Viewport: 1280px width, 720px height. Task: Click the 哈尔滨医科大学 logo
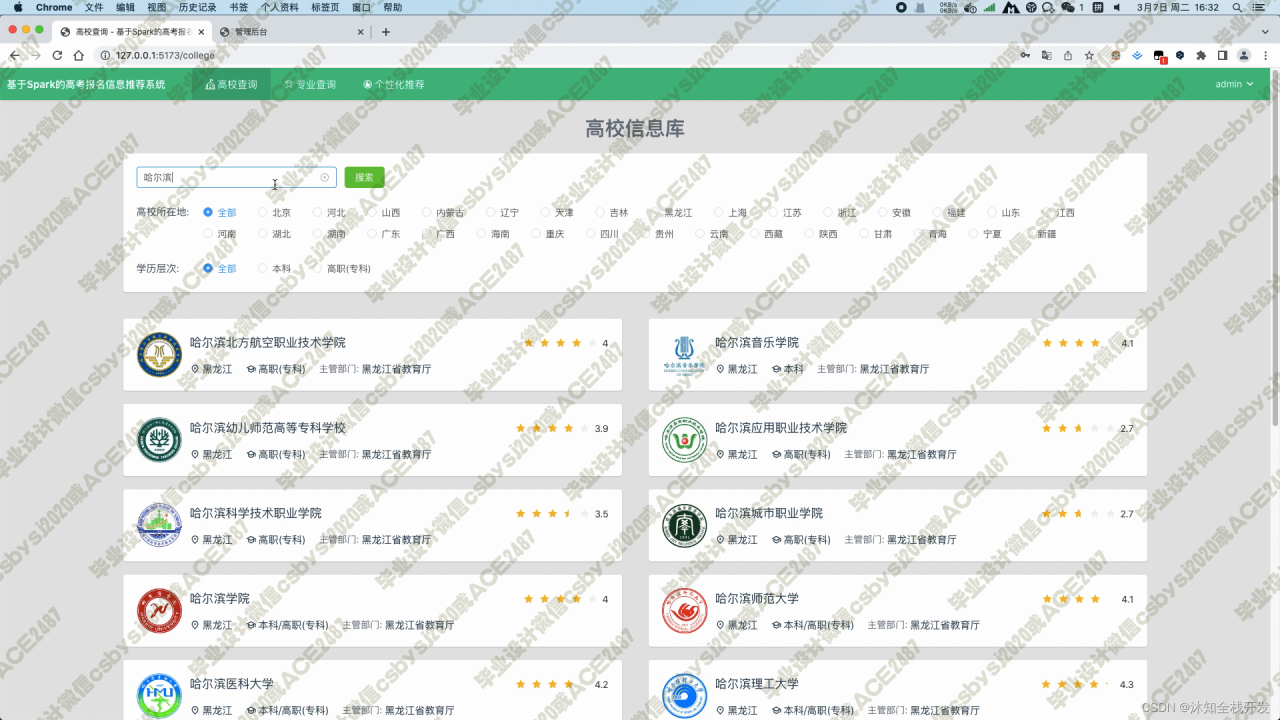tap(159, 696)
